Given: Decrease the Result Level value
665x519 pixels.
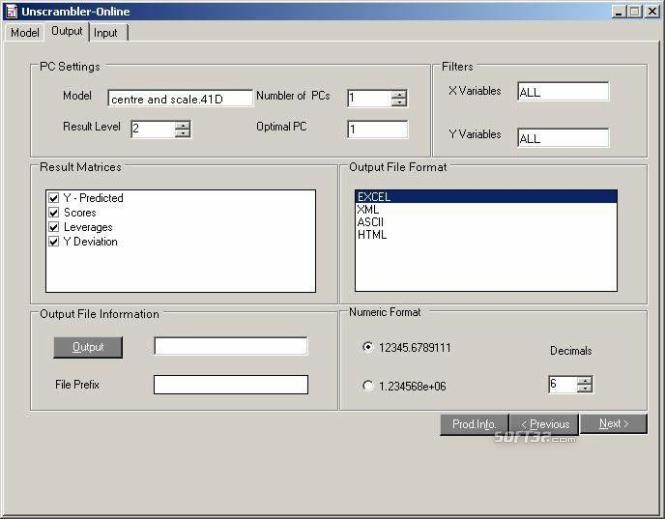Looking at the screenshot, I should point(182,133).
